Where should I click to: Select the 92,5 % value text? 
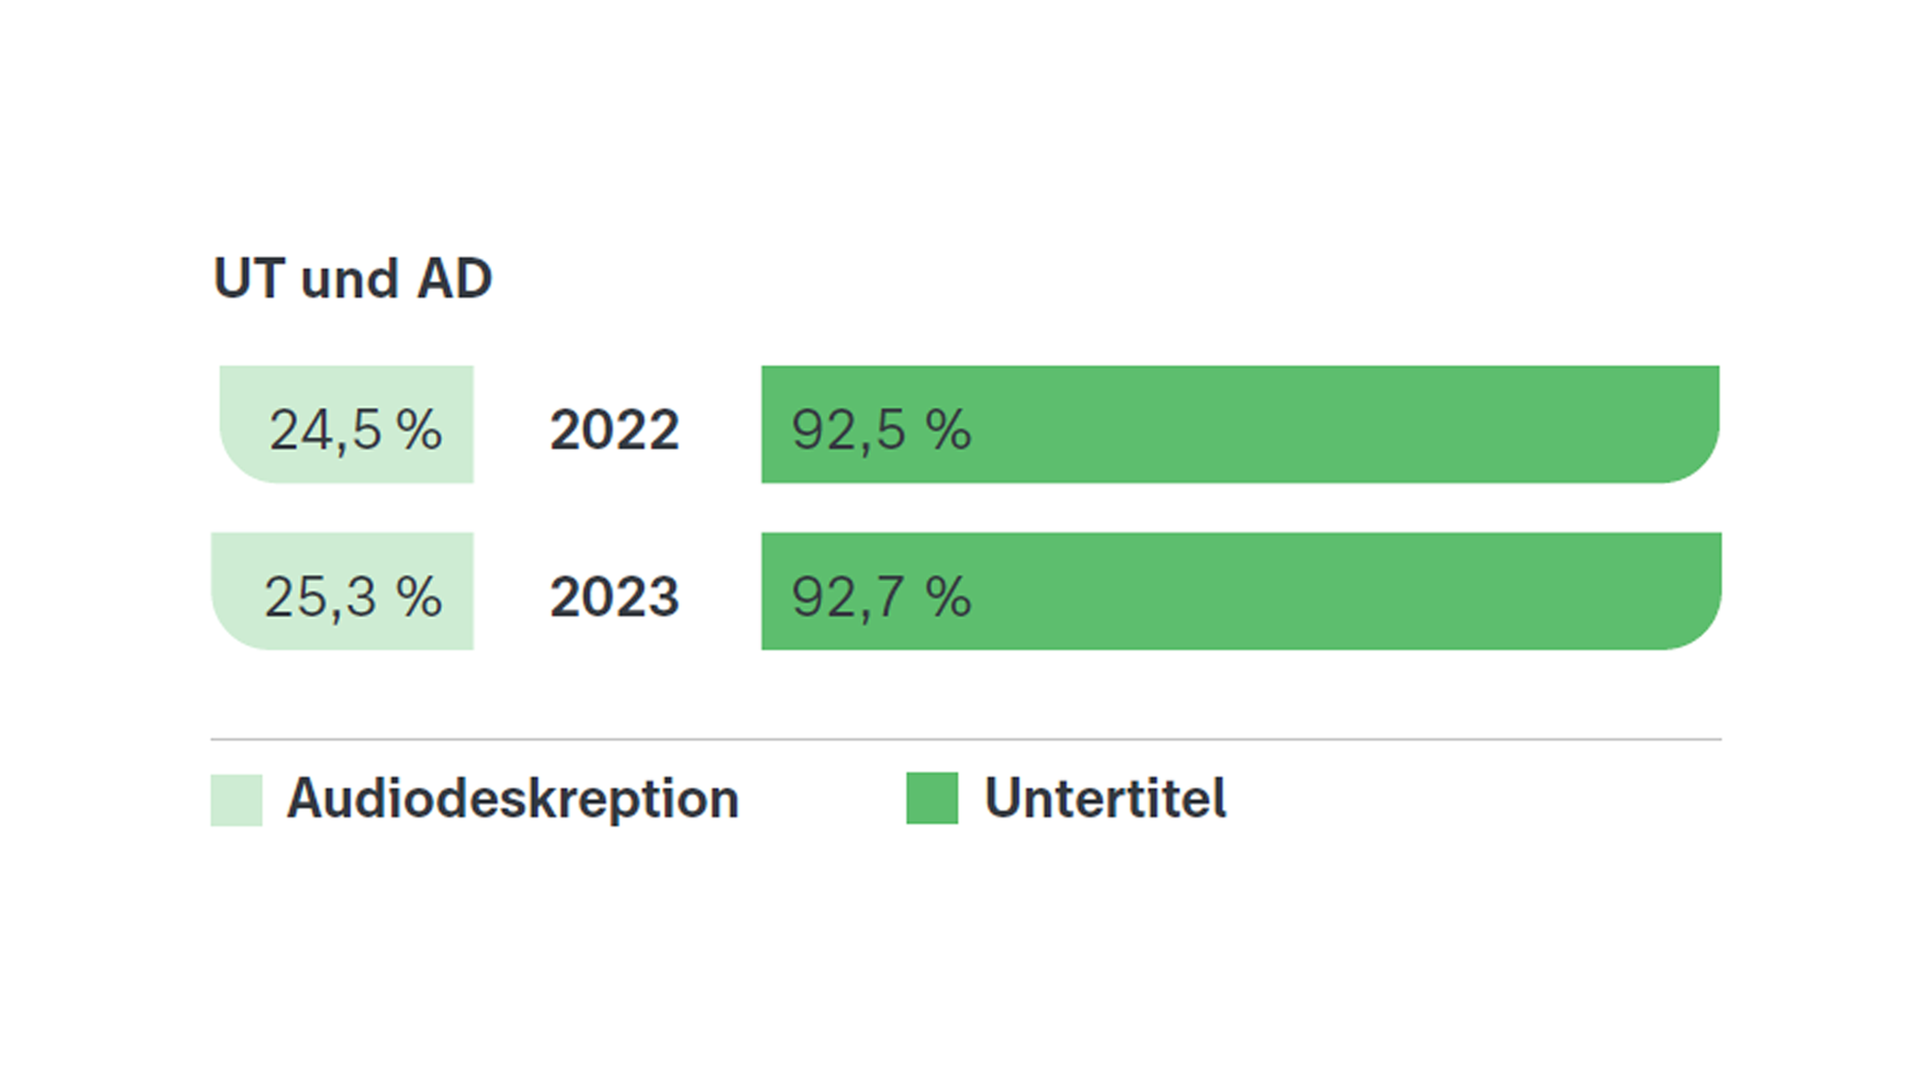point(881,430)
